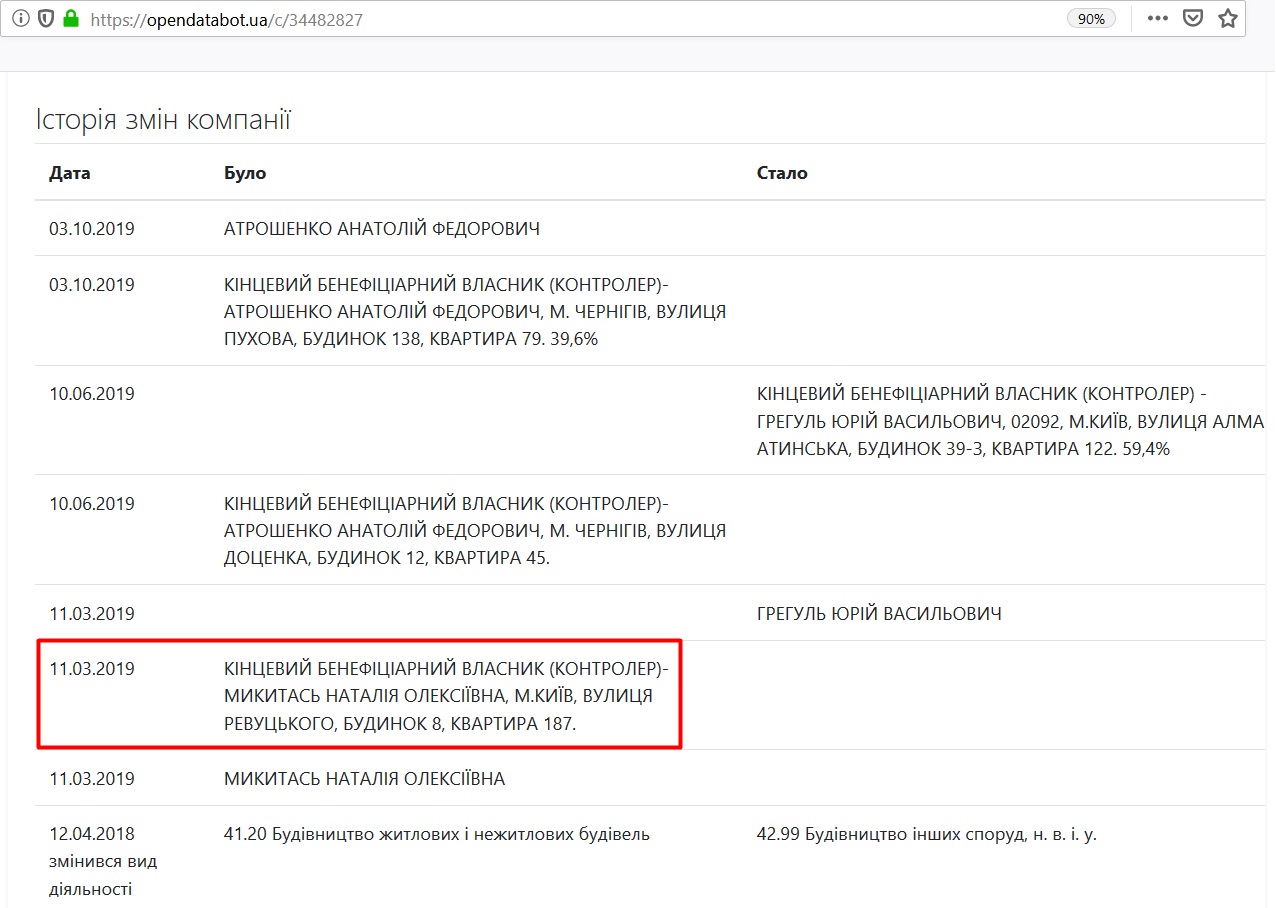
Task: Click the 12.04.2018 activity change date
Action: click(x=92, y=833)
